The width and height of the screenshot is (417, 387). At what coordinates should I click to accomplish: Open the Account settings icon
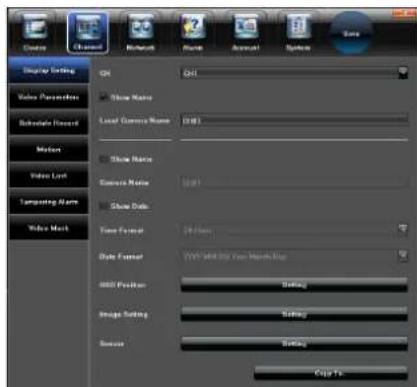pyautogui.click(x=246, y=33)
